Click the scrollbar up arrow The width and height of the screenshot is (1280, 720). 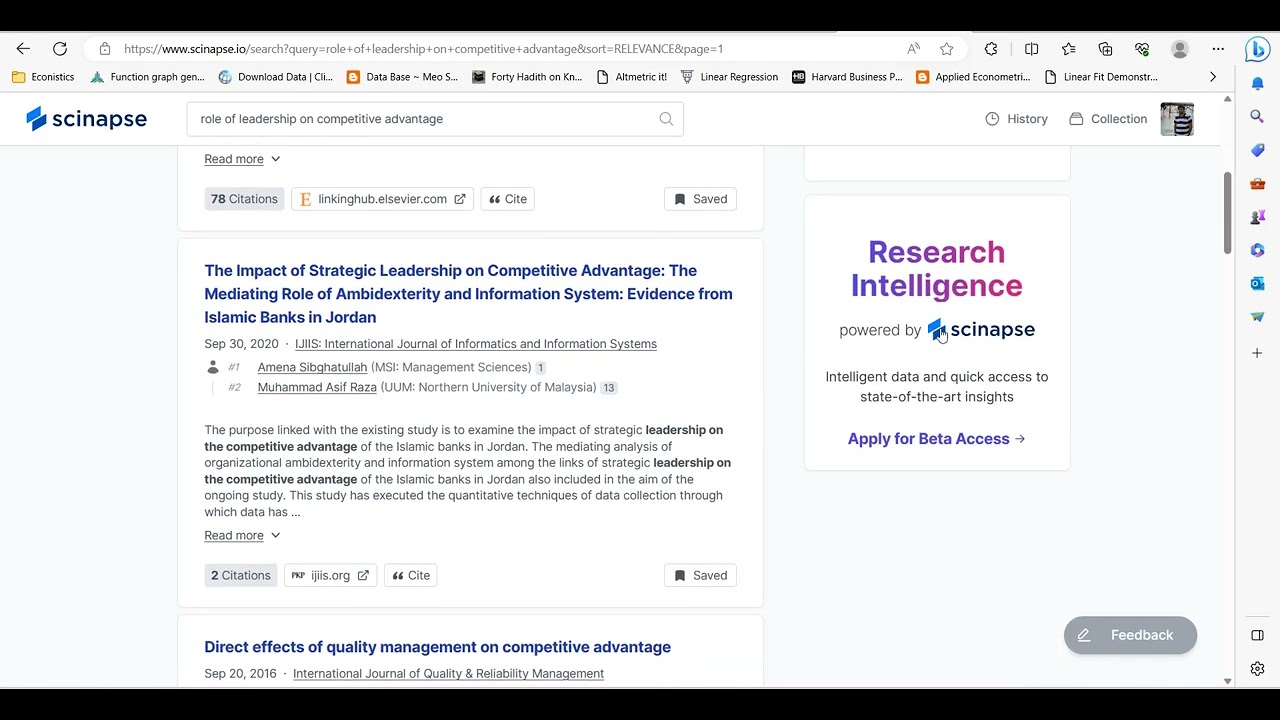click(1228, 99)
